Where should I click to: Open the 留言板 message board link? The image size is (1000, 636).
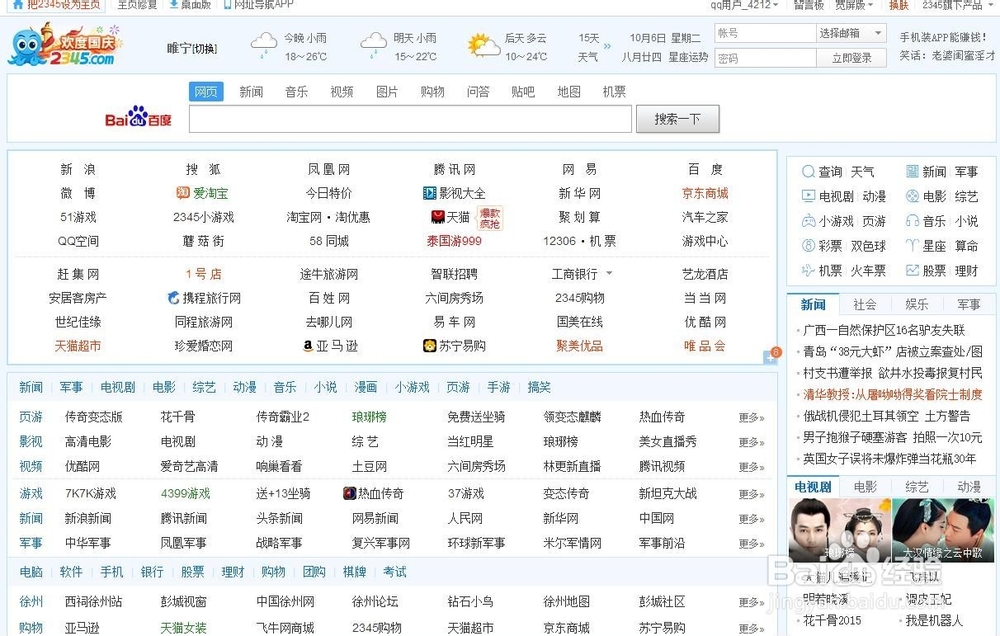click(809, 4)
